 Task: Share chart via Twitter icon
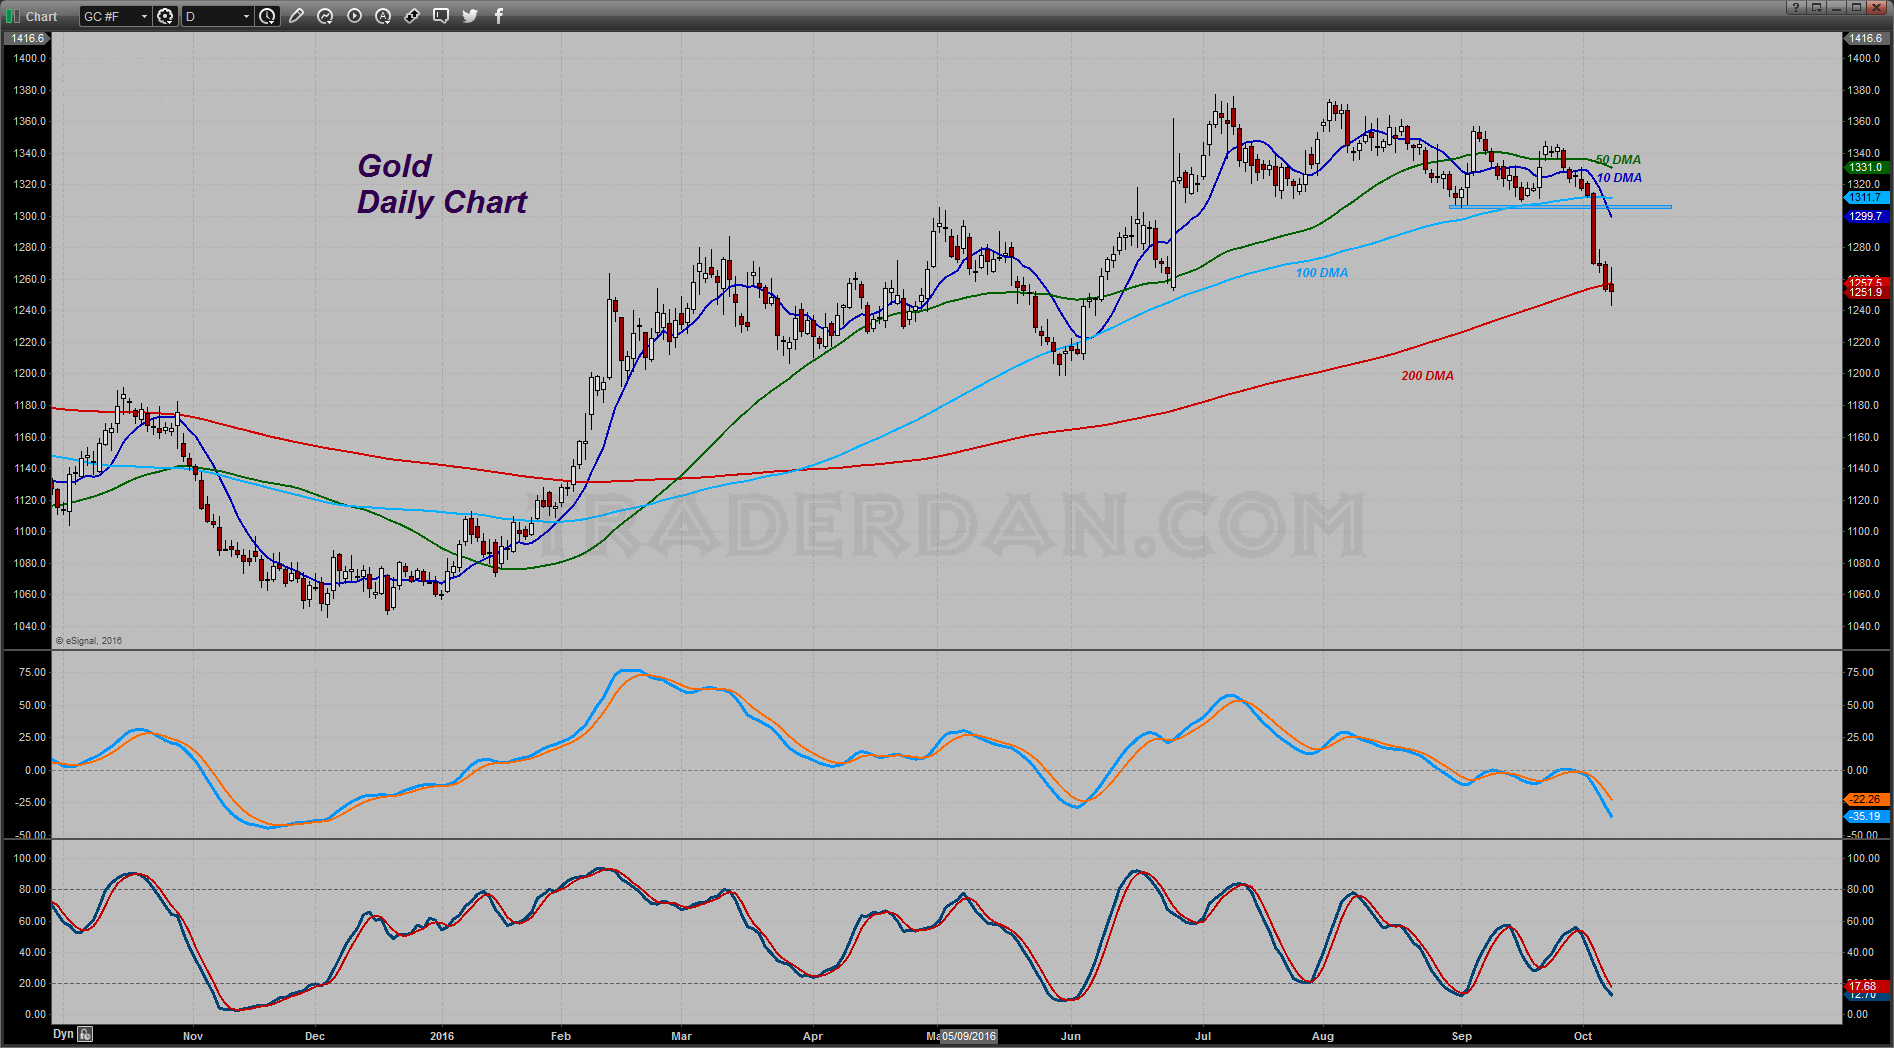pyautogui.click(x=470, y=16)
